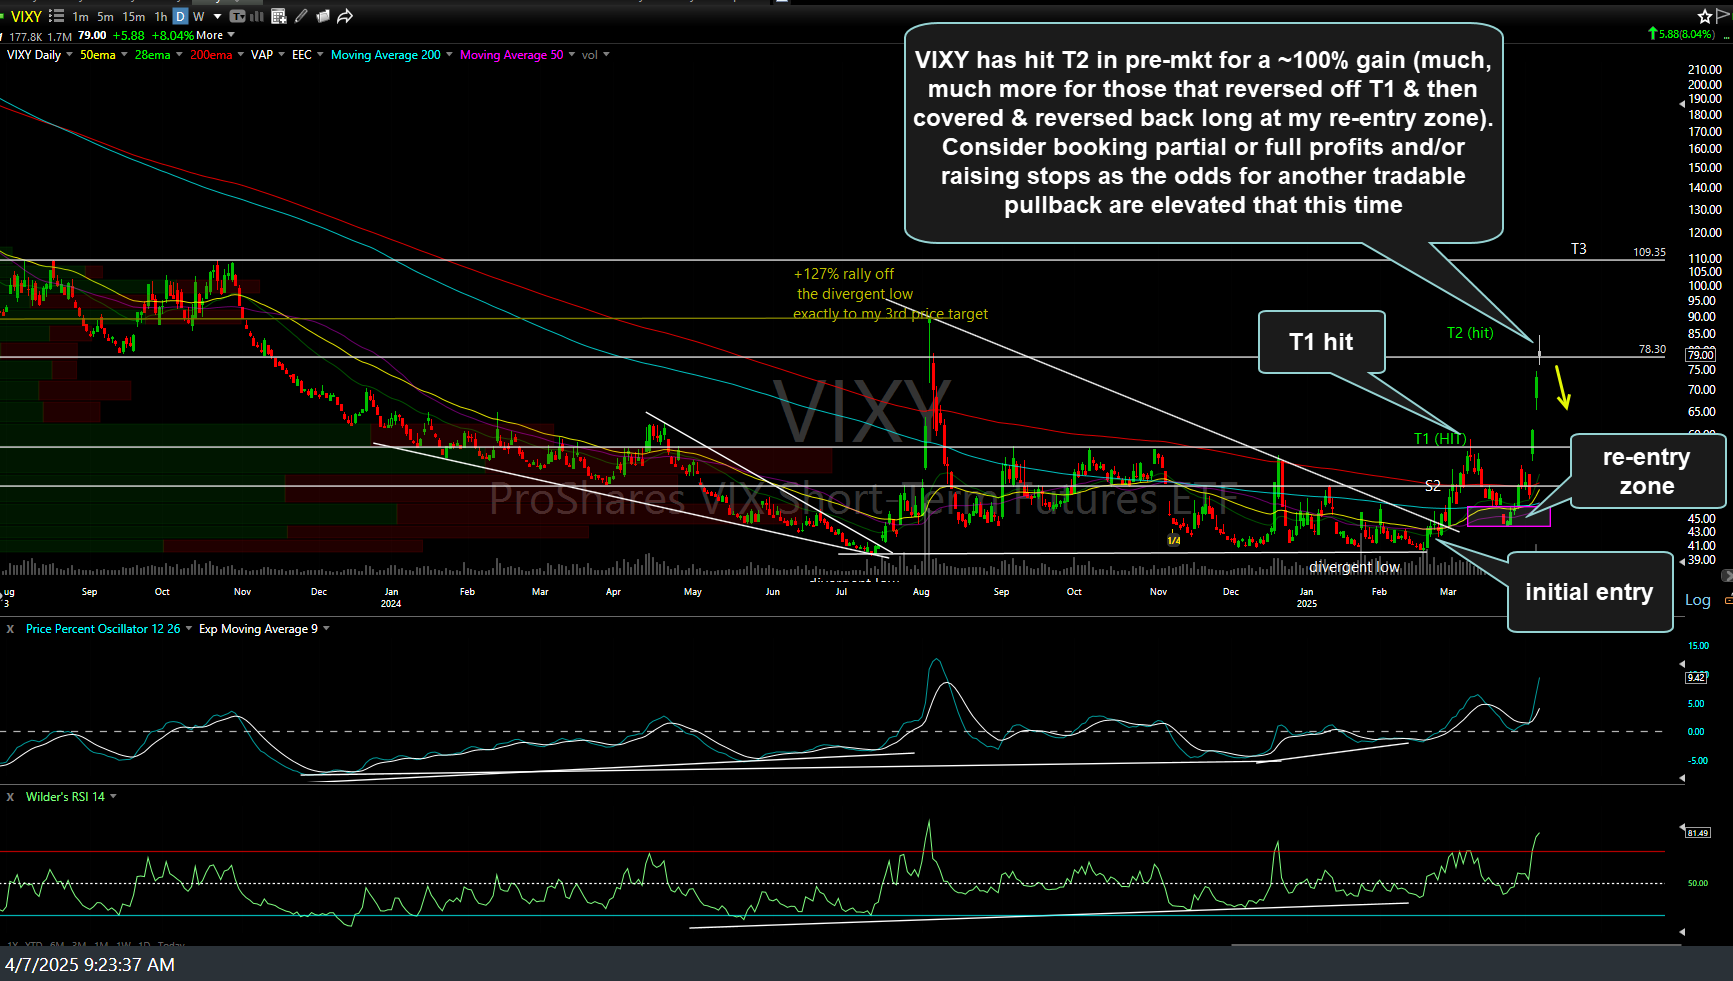
Task: Expand the timeframe options dropdown arrow
Action: (217, 16)
